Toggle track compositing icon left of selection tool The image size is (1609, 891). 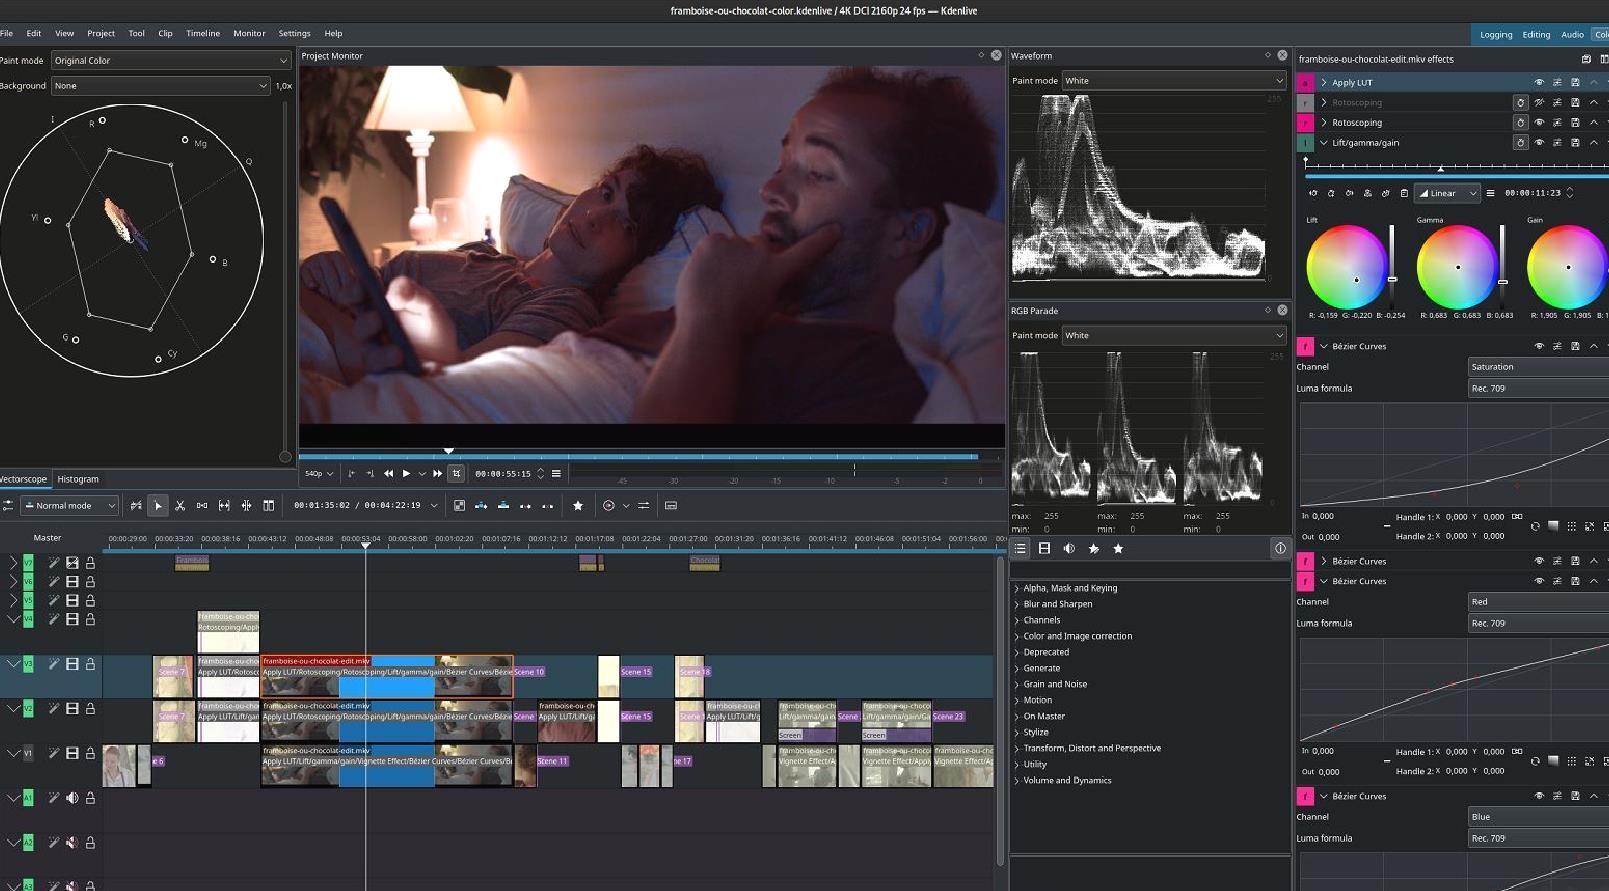136,506
